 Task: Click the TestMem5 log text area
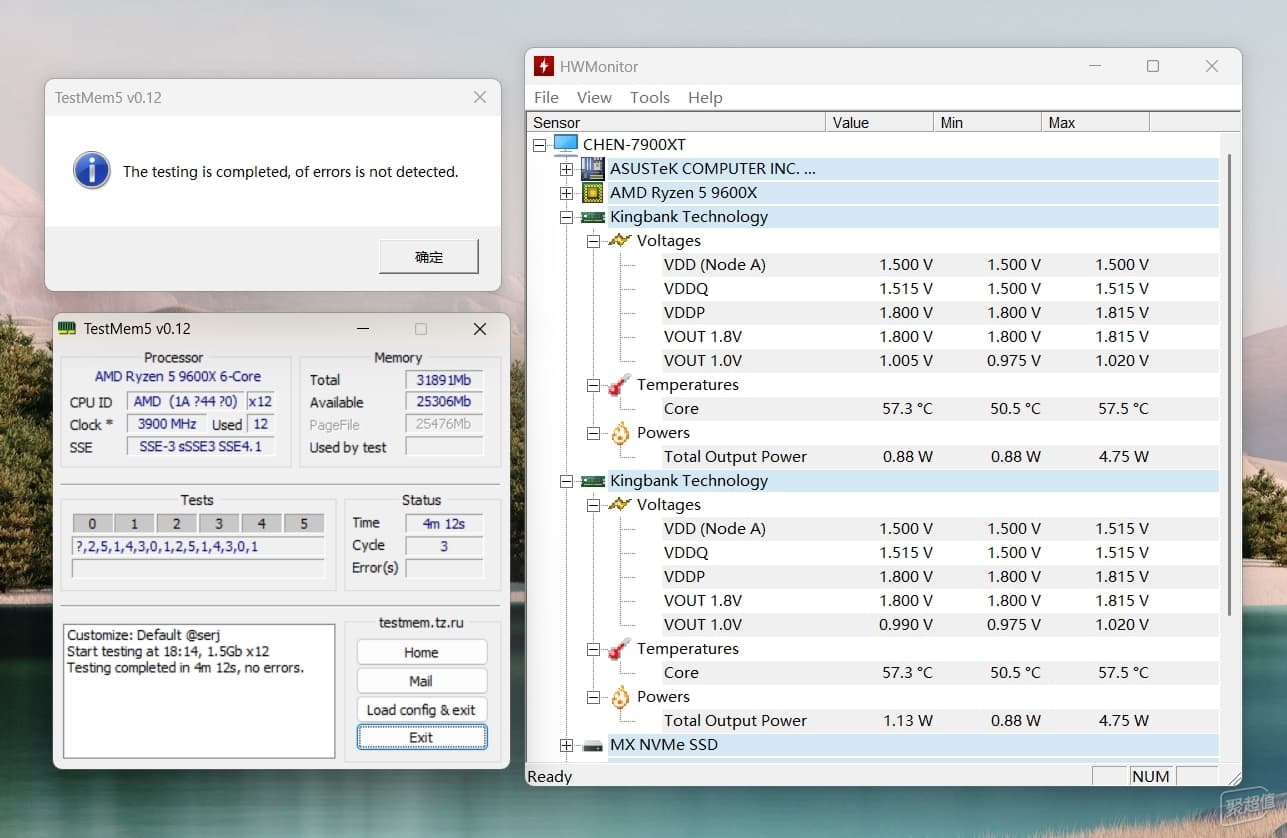[x=199, y=691]
